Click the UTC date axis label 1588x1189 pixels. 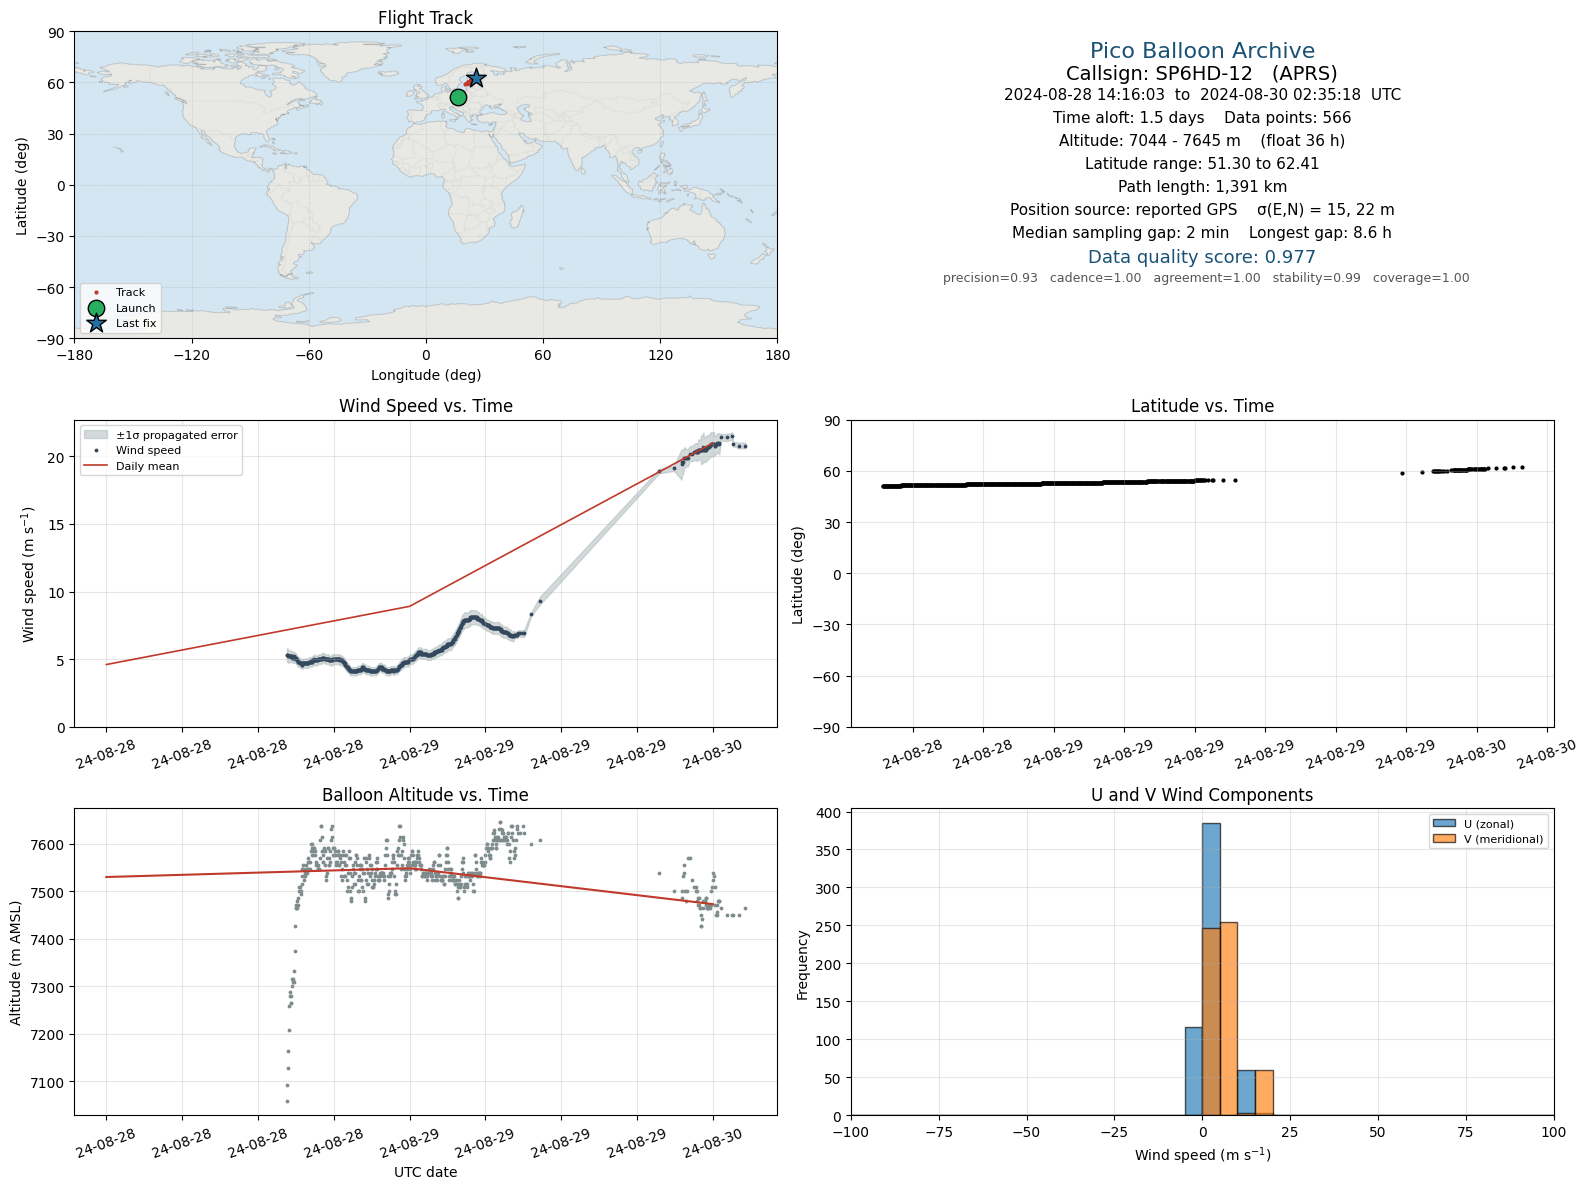coord(426,1172)
